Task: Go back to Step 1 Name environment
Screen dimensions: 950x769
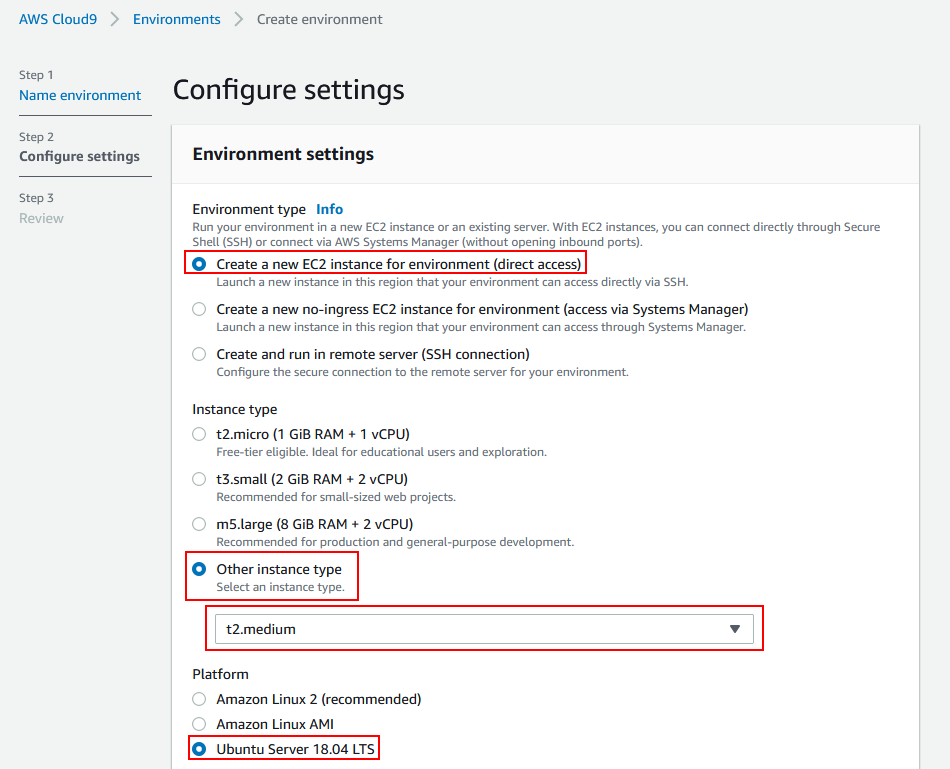Action: 80,95
